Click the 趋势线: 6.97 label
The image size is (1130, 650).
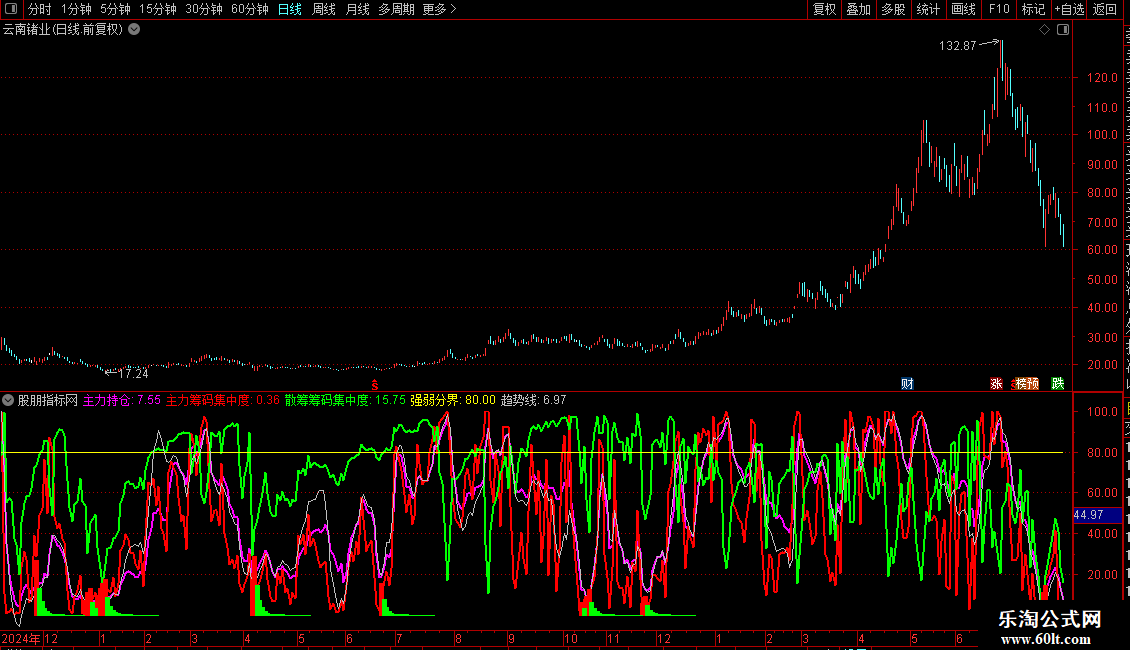point(533,400)
